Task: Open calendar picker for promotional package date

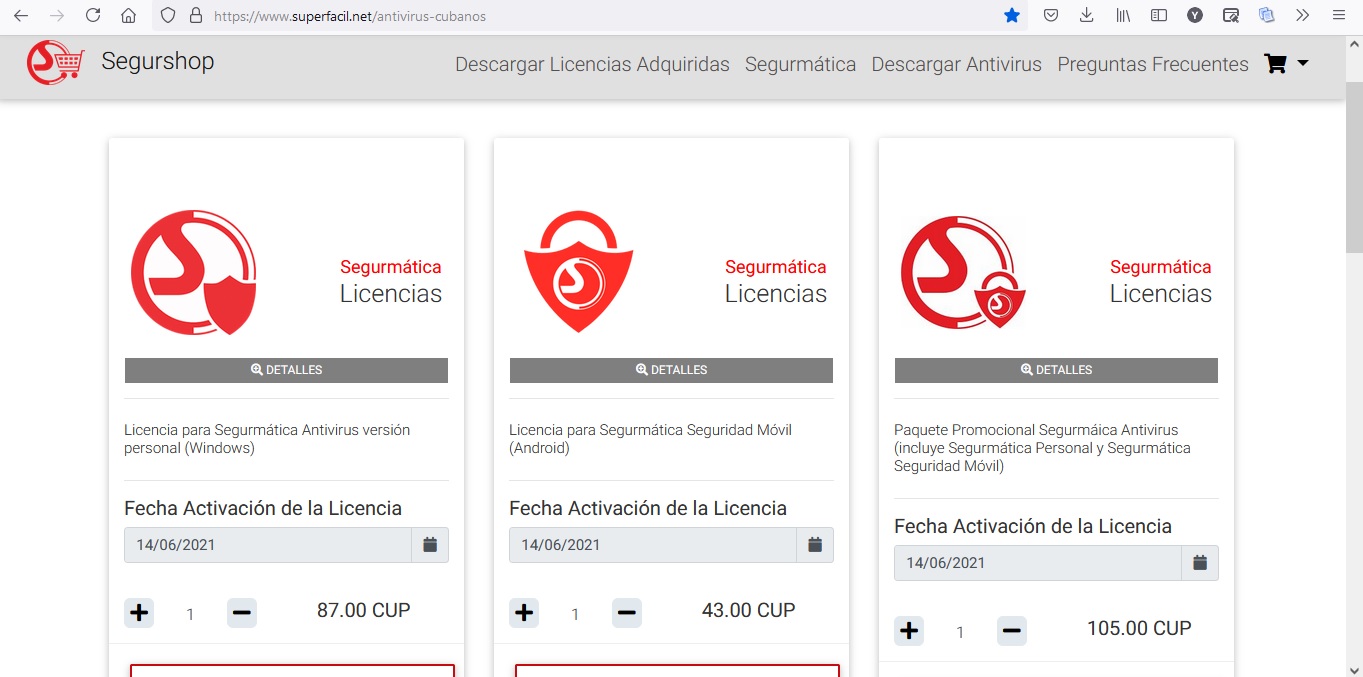Action: tap(1200, 563)
